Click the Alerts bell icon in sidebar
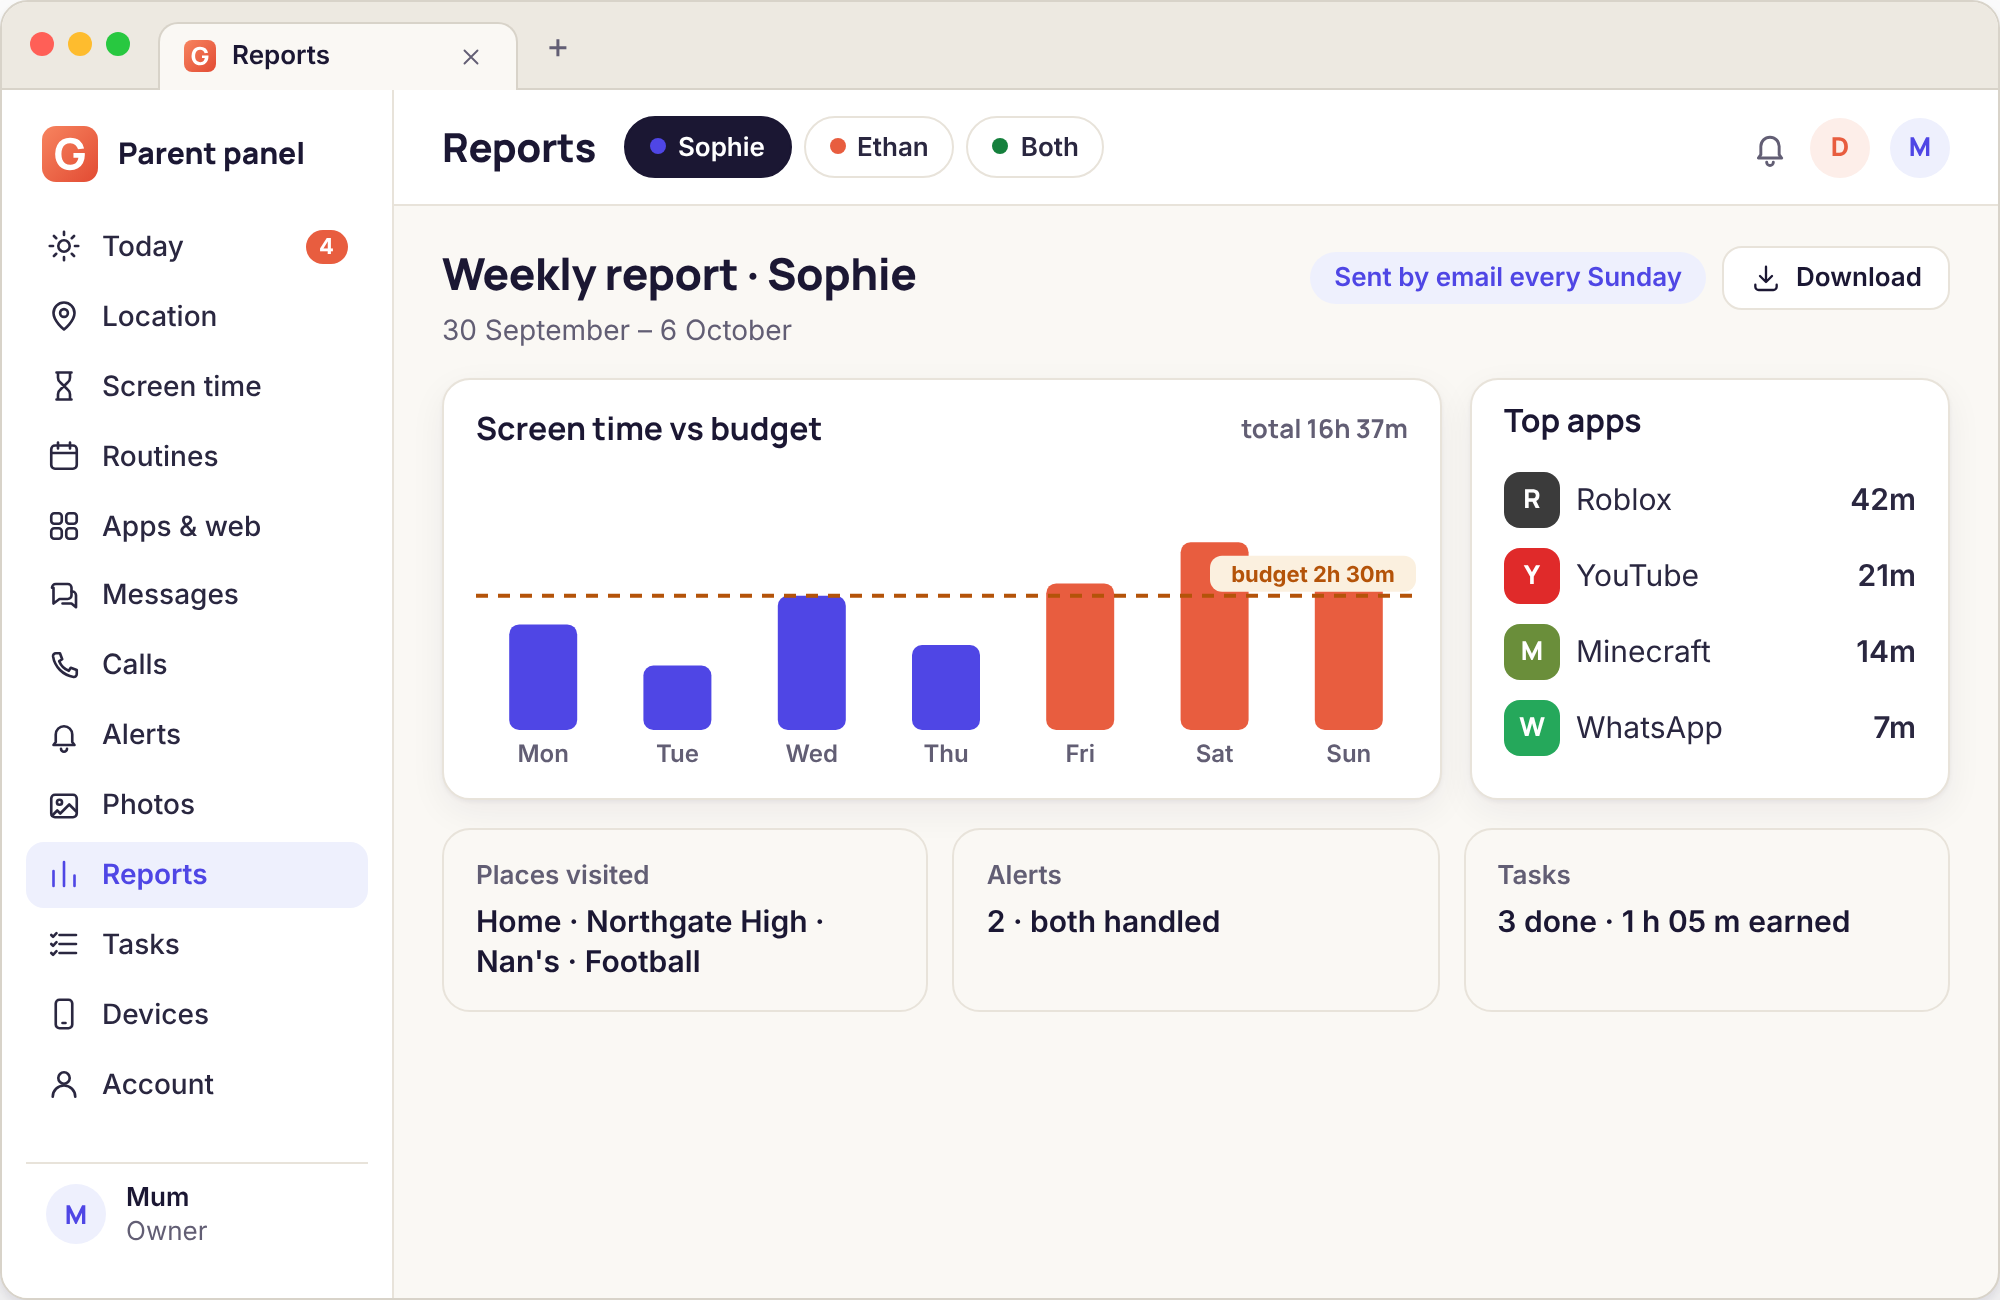This screenshot has height=1300, width=2000. (x=64, y=736)
